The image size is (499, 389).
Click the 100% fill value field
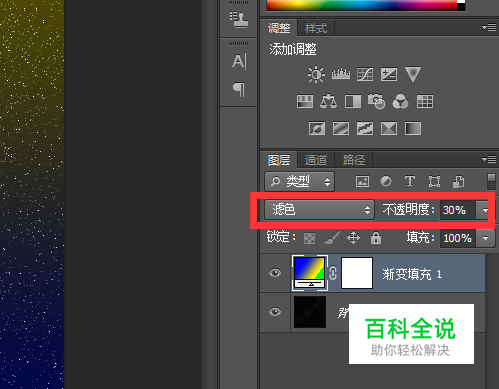pos(458,238)
